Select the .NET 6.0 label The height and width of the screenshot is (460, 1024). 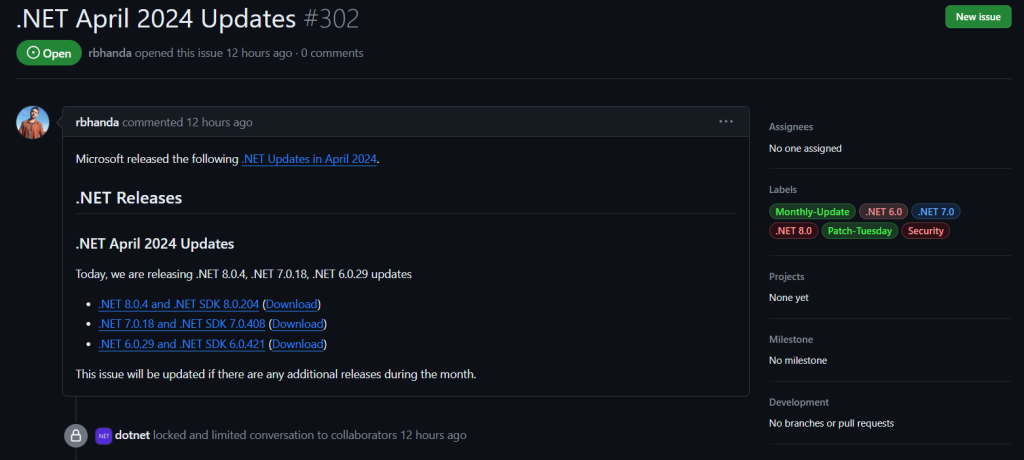pyautogui.click(x=883, y=211)
